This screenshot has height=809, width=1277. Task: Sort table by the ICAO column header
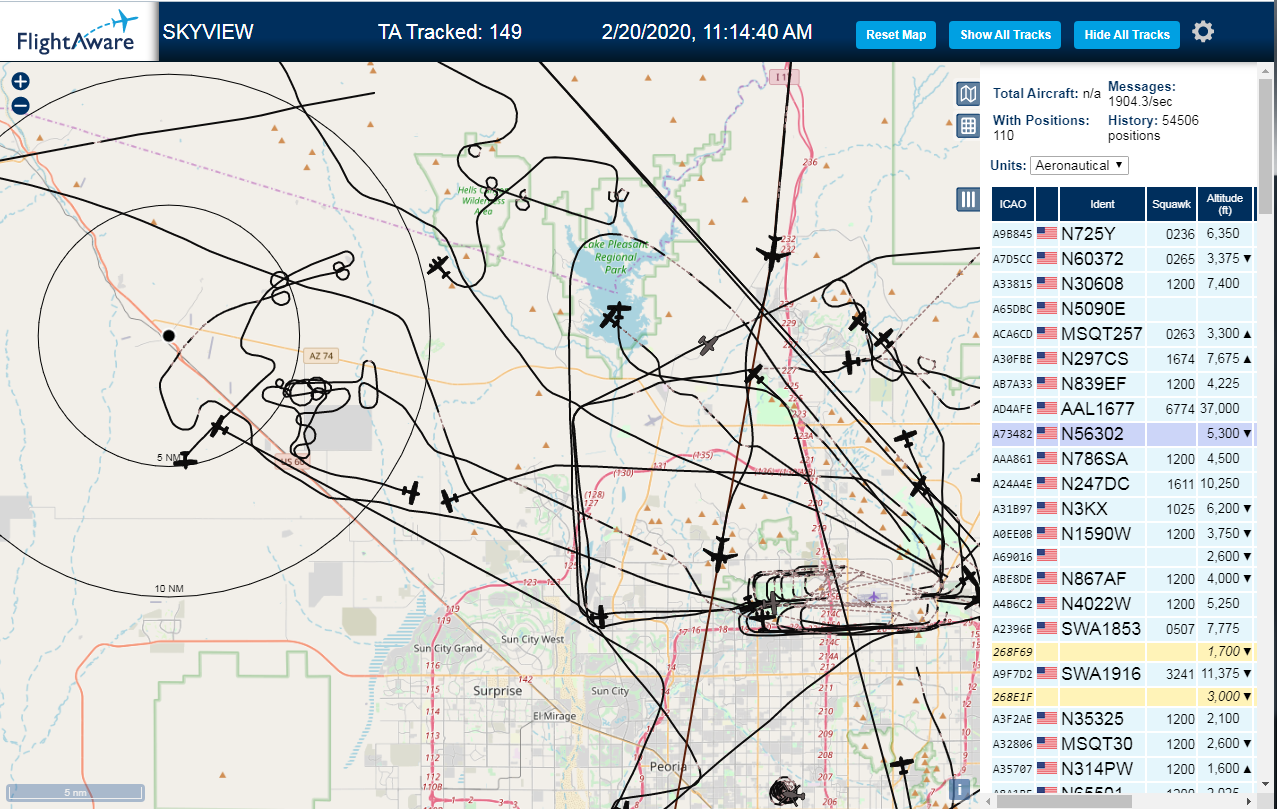[x=1013, y=204]
